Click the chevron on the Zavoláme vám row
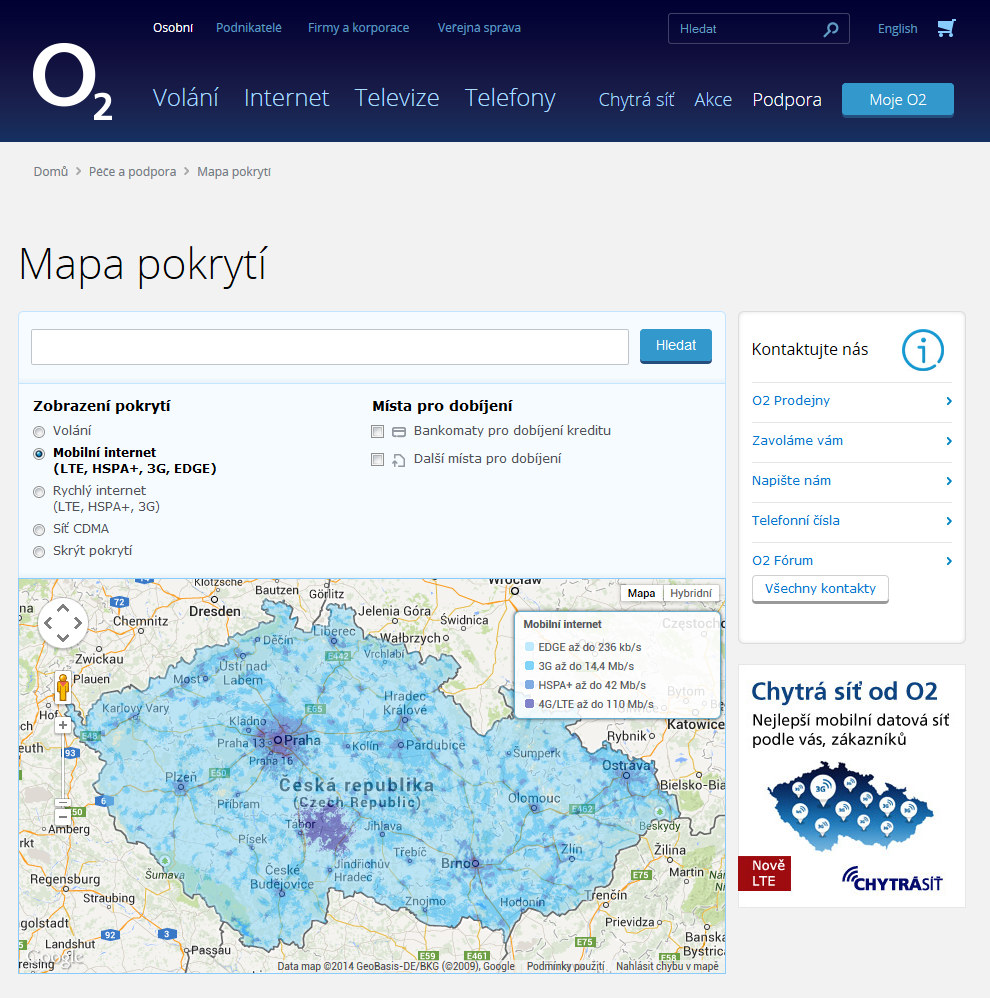Screen dimensions: 990x998 [x=949, y=441]
